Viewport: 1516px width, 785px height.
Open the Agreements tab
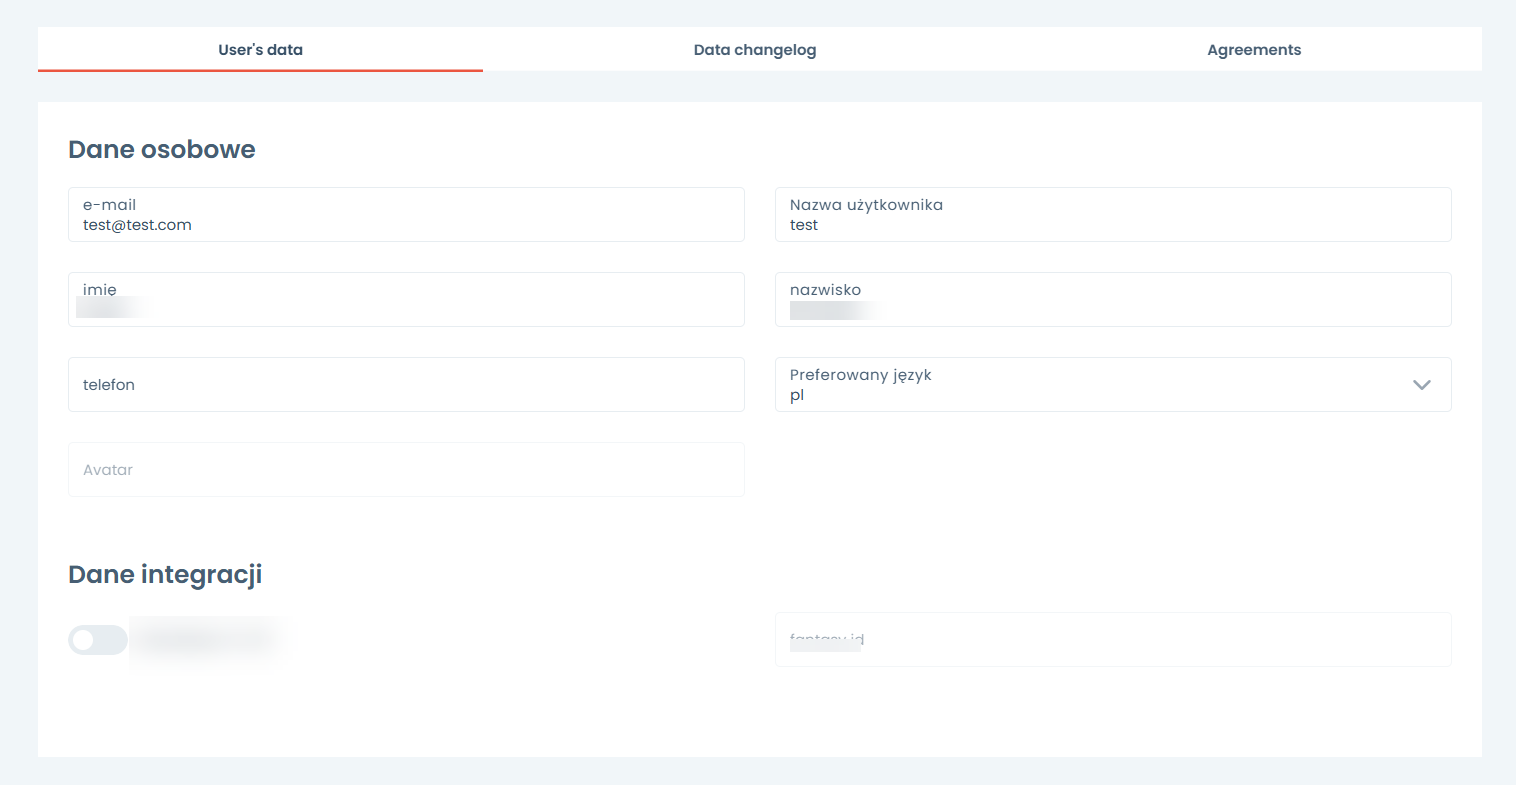pos(1254,50)
